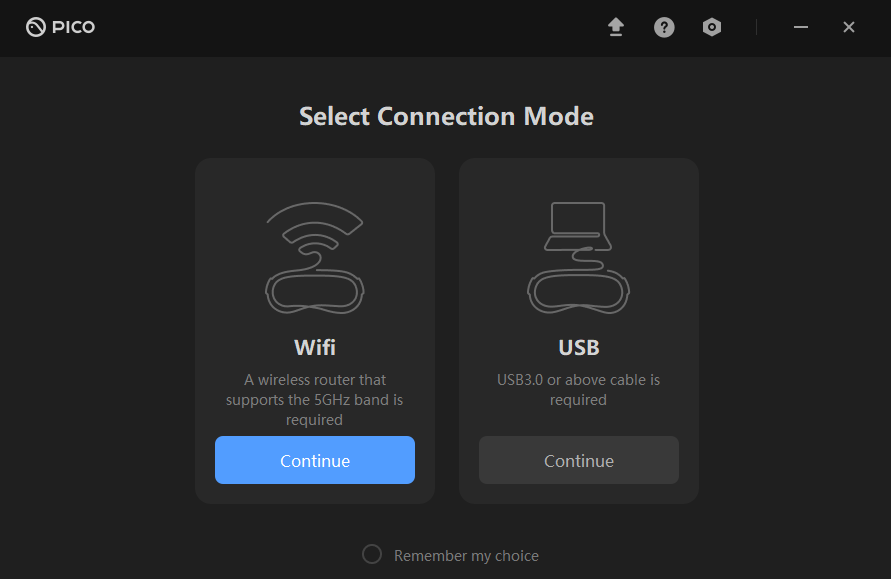
Task: Click the Wifi headset illustration
Action: click(315, 257)
